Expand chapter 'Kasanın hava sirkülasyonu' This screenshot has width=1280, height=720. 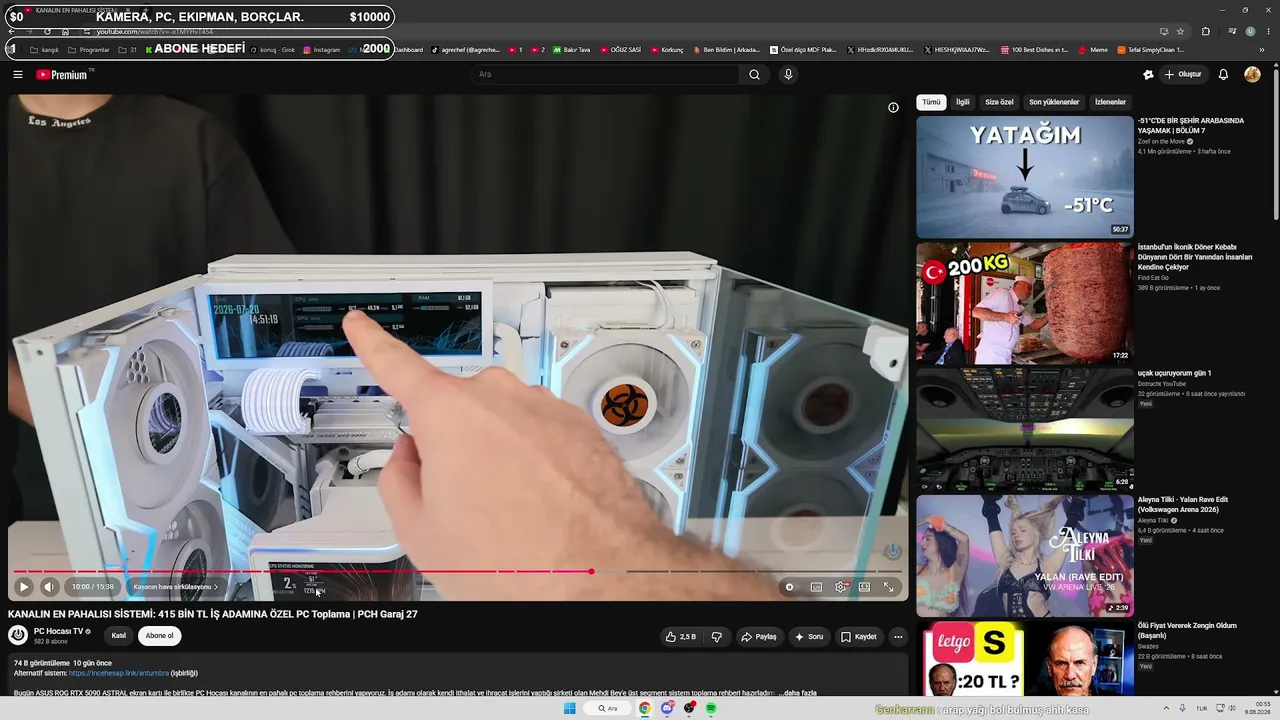[175, 587]
